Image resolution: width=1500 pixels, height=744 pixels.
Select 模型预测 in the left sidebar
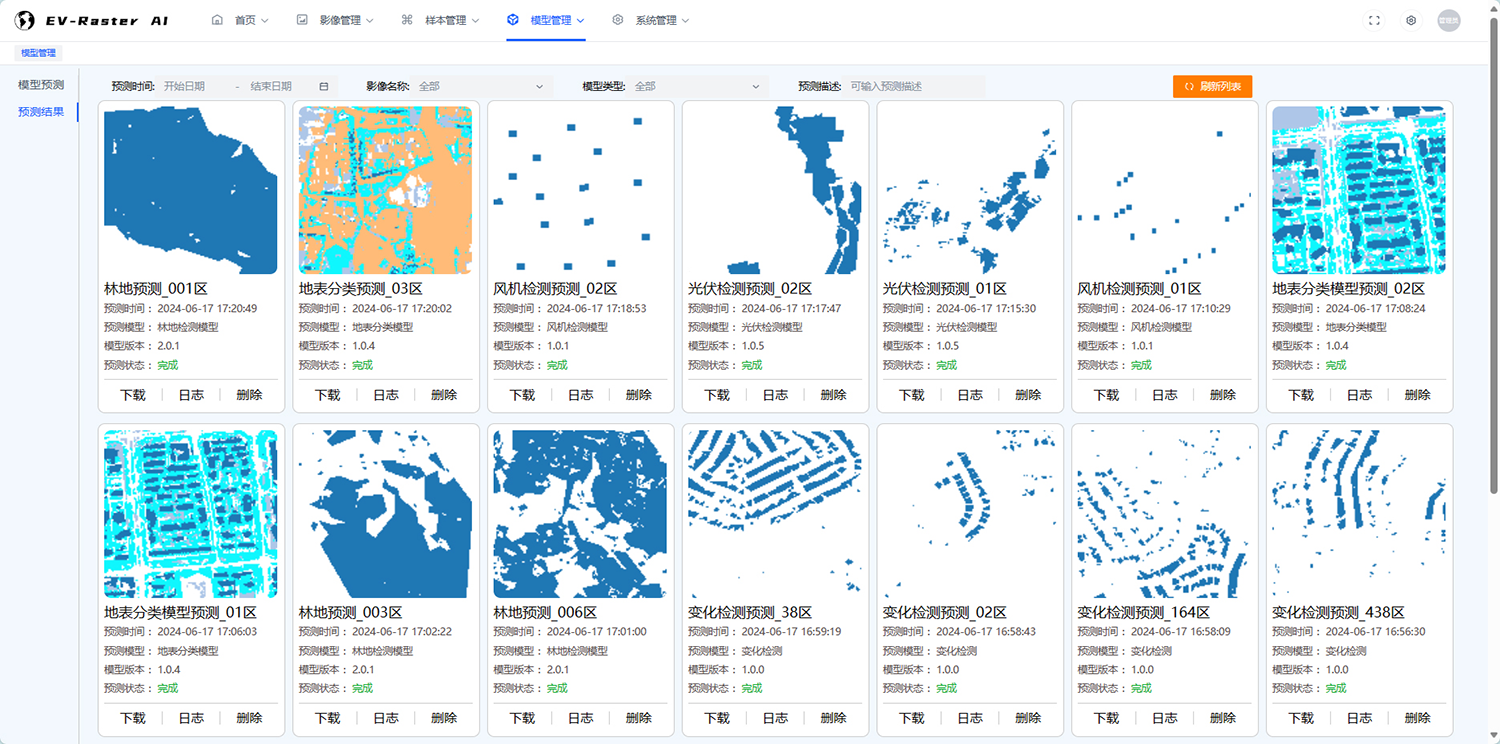click(x=41, y=85)
